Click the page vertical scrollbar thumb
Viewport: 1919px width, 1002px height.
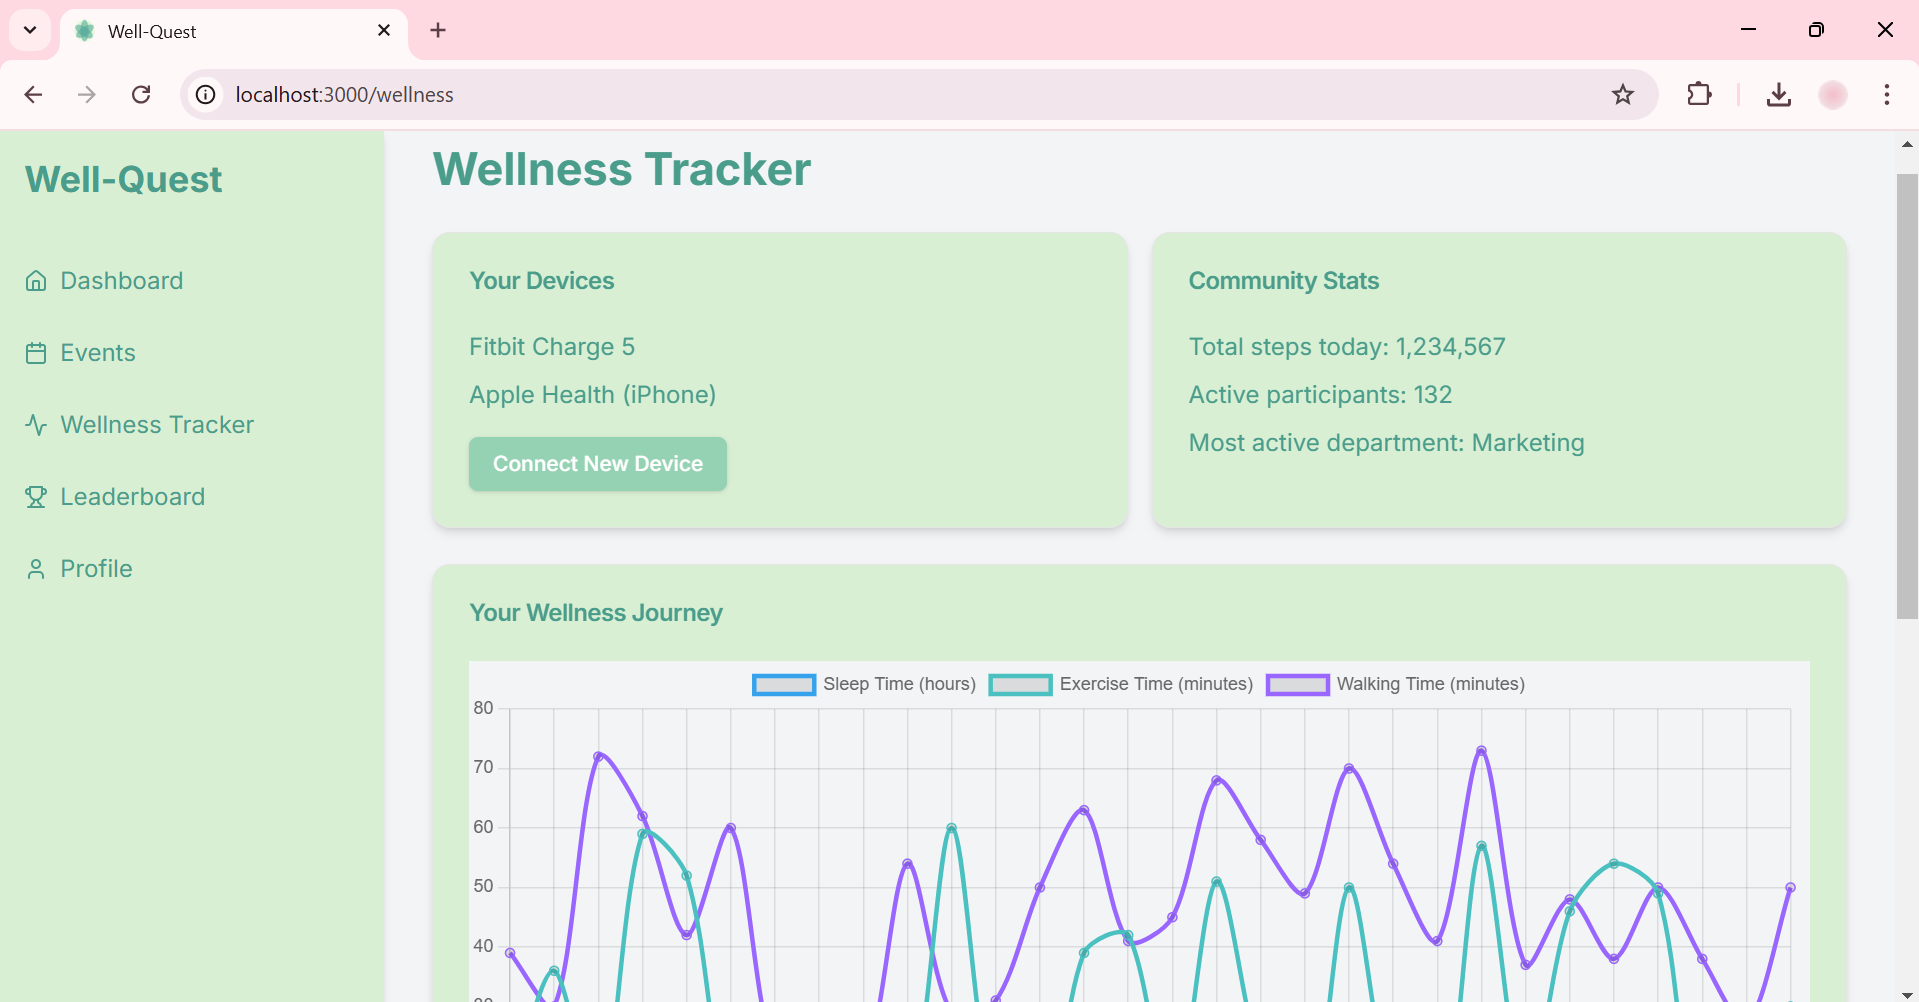point(1907,396)
